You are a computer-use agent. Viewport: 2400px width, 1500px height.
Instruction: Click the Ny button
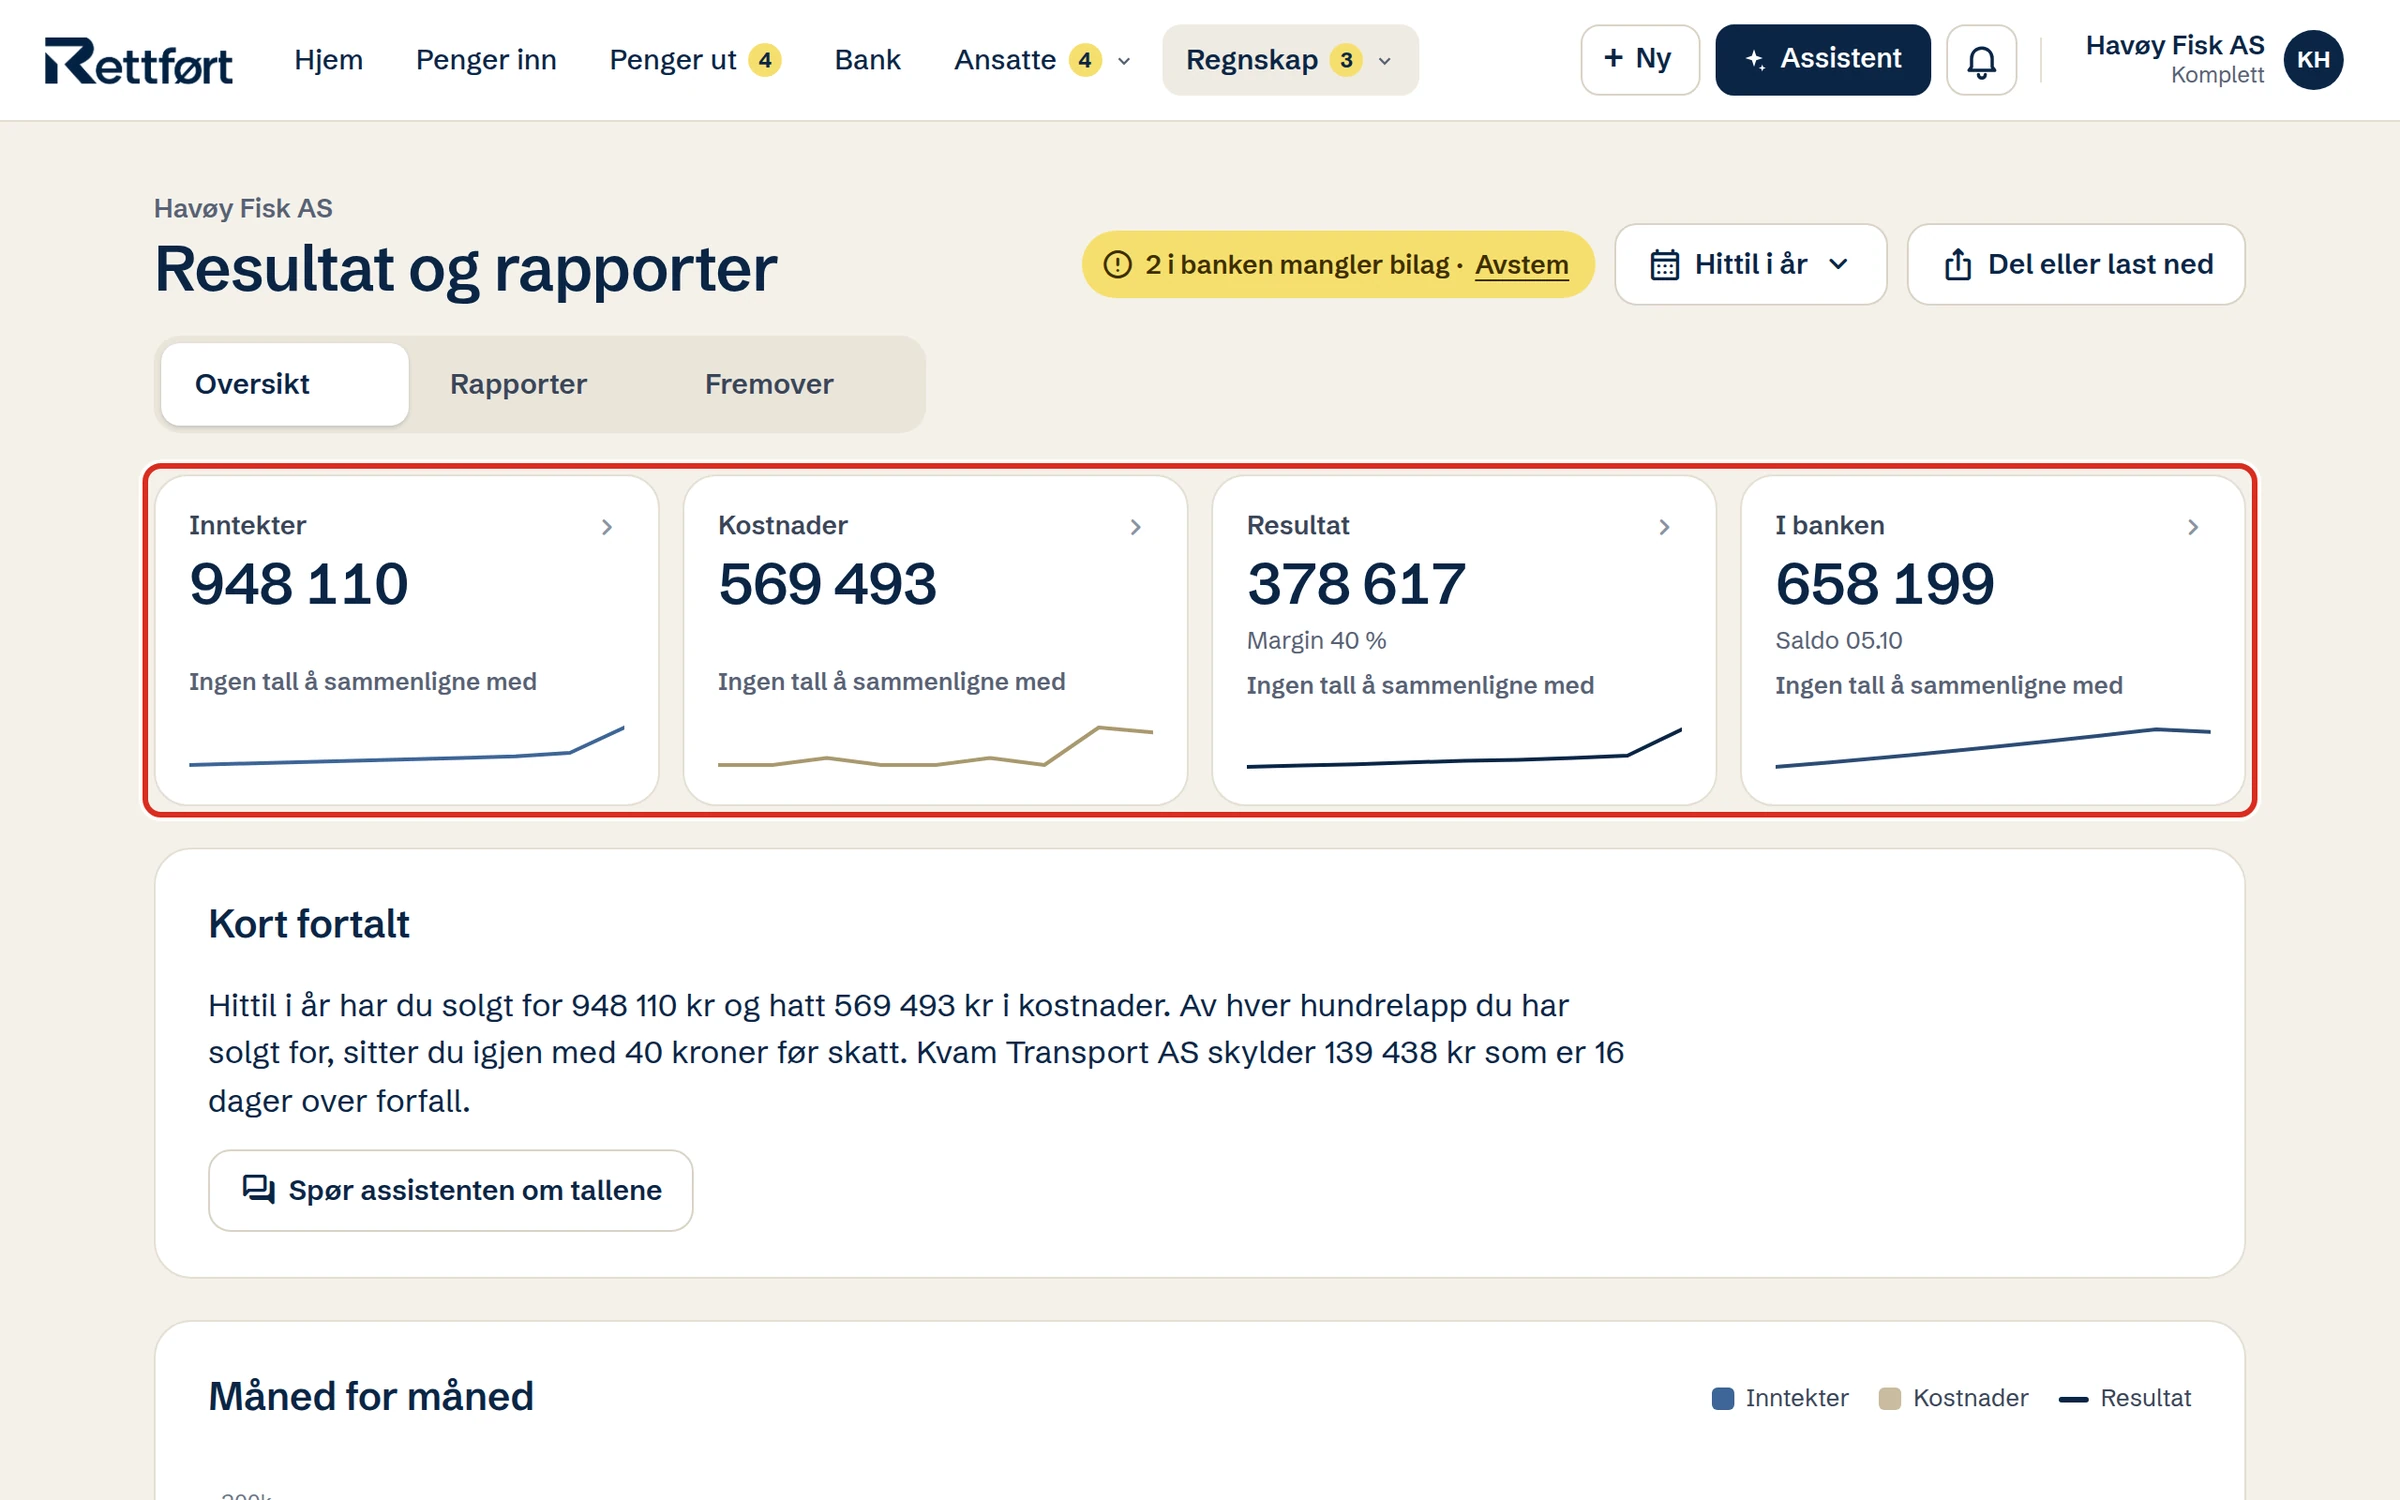pyautogui.click(x=1639, y=60)
